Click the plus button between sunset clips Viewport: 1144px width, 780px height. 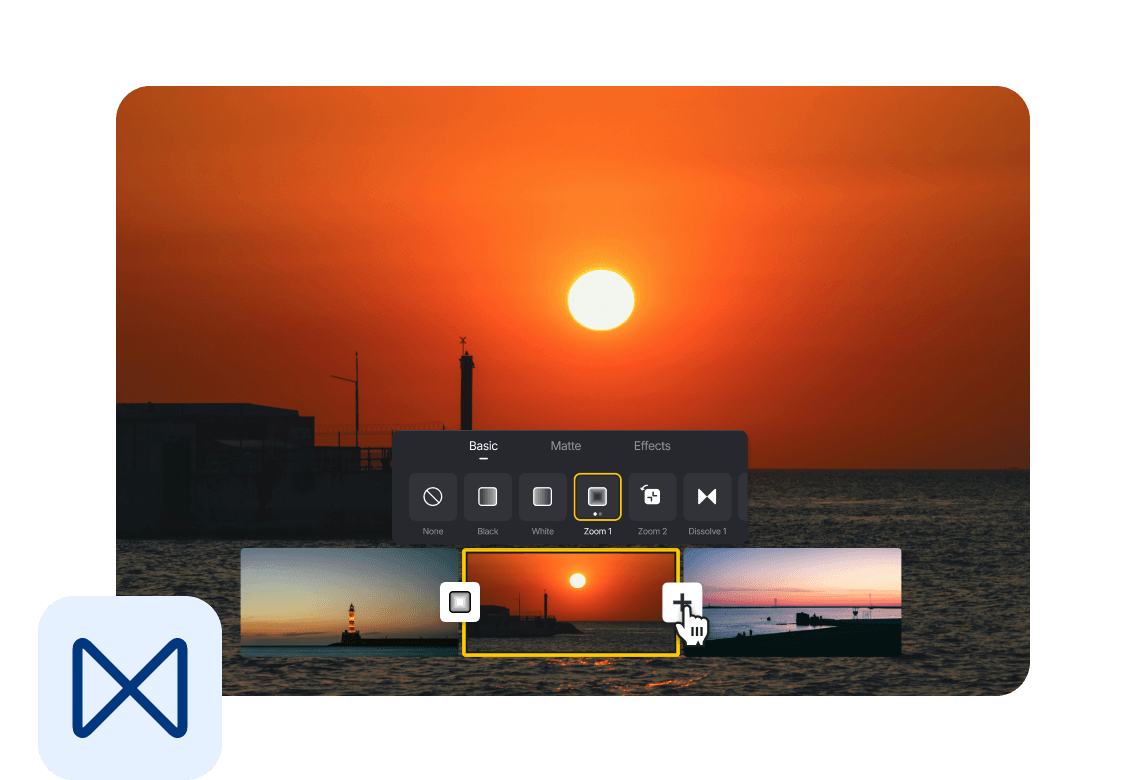click(681, 602)
